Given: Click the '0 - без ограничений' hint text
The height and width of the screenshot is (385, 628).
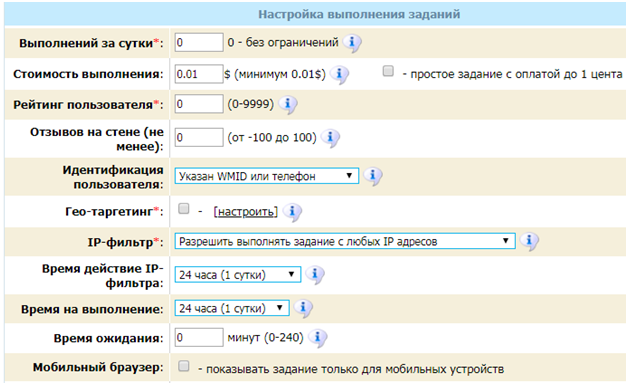Looking at the screenshot, I should pyautogui.click(x=283, y=42).
